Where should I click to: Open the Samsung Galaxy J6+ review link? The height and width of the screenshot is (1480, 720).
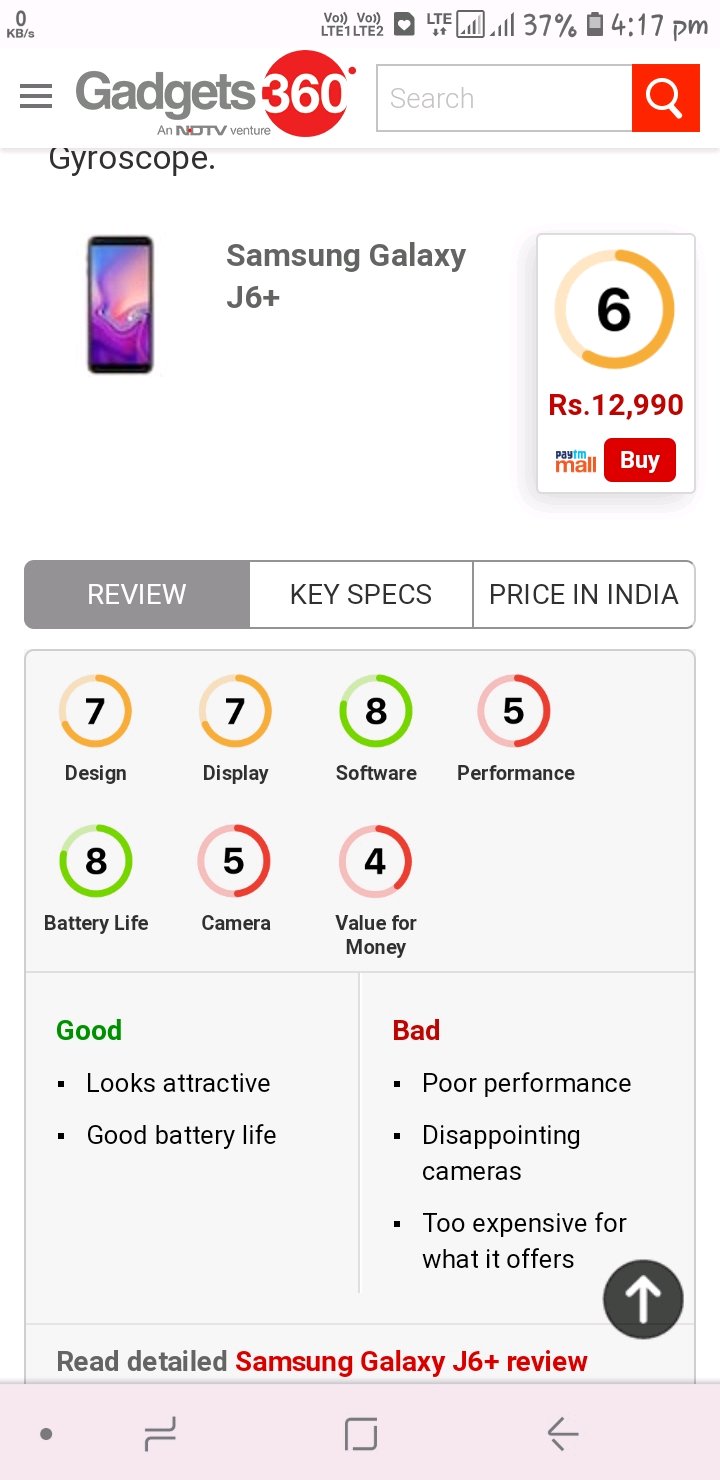[411, 1361]
